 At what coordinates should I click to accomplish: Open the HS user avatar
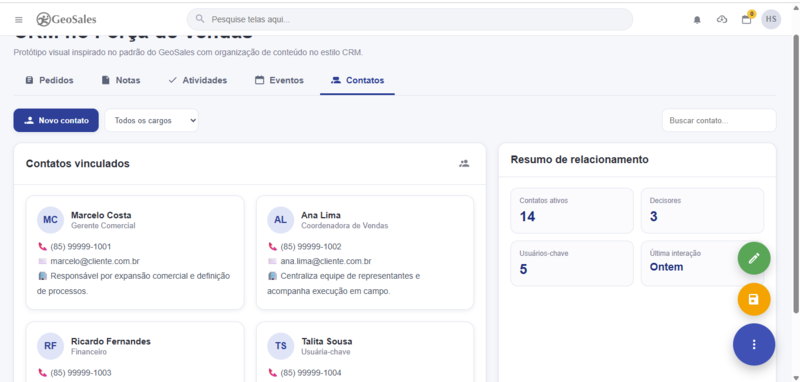pyautogui.click(x=771, y=19)
